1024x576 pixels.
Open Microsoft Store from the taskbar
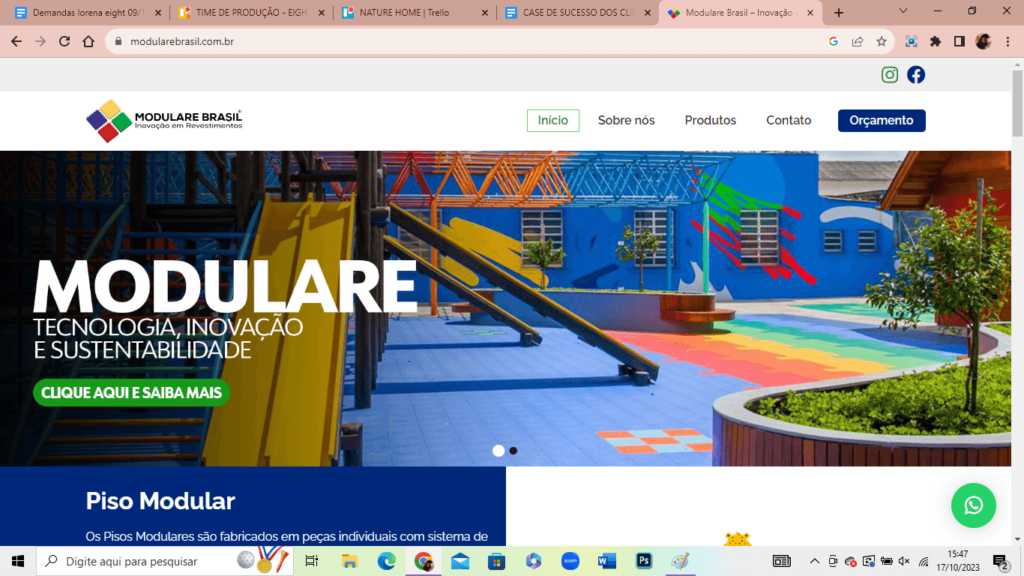(497, 561)
